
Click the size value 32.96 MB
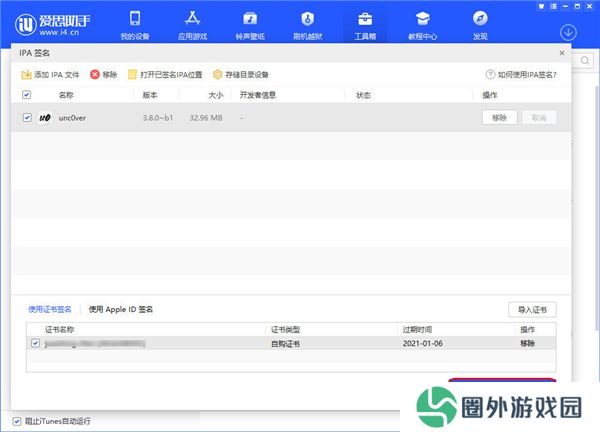click(x=206, y=118)
